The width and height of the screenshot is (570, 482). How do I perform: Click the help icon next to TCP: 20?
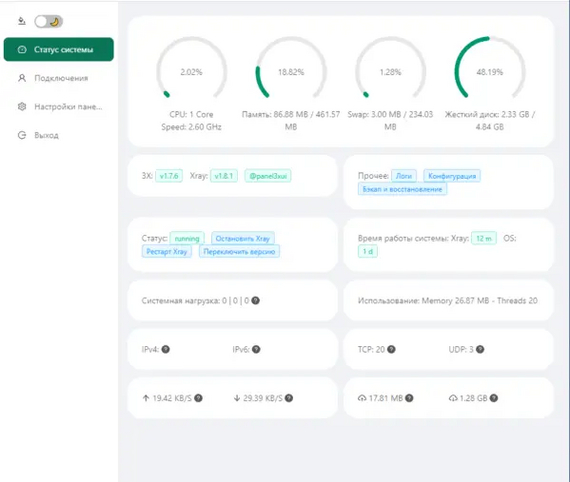pyautogui.click(x=391, y=349)
